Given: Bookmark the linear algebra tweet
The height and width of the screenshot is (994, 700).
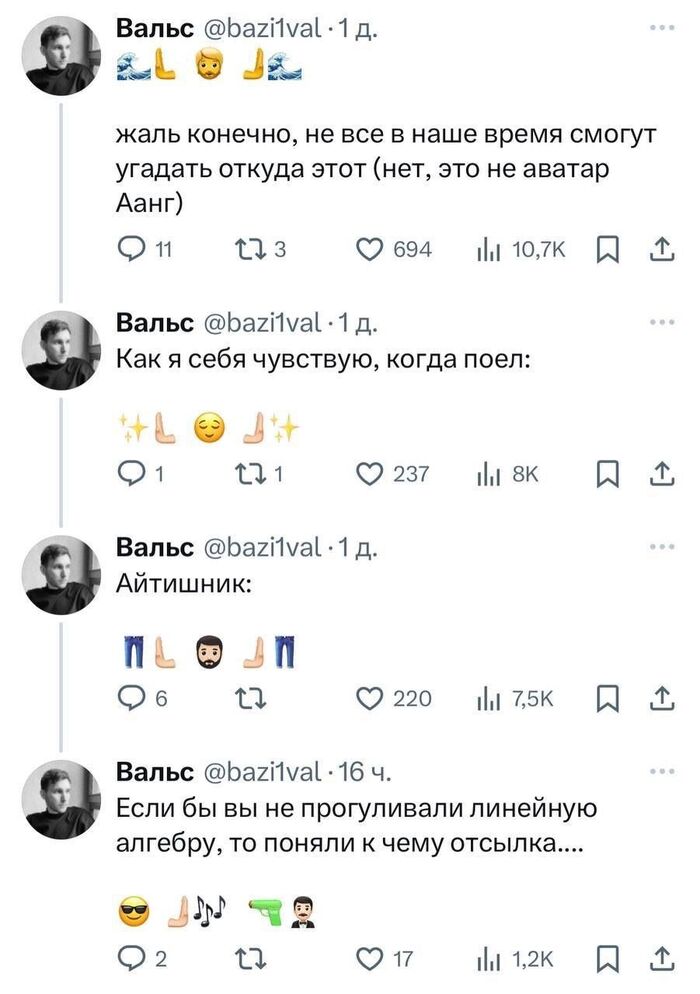Looking at the screenshot, I should coord(607,961).
